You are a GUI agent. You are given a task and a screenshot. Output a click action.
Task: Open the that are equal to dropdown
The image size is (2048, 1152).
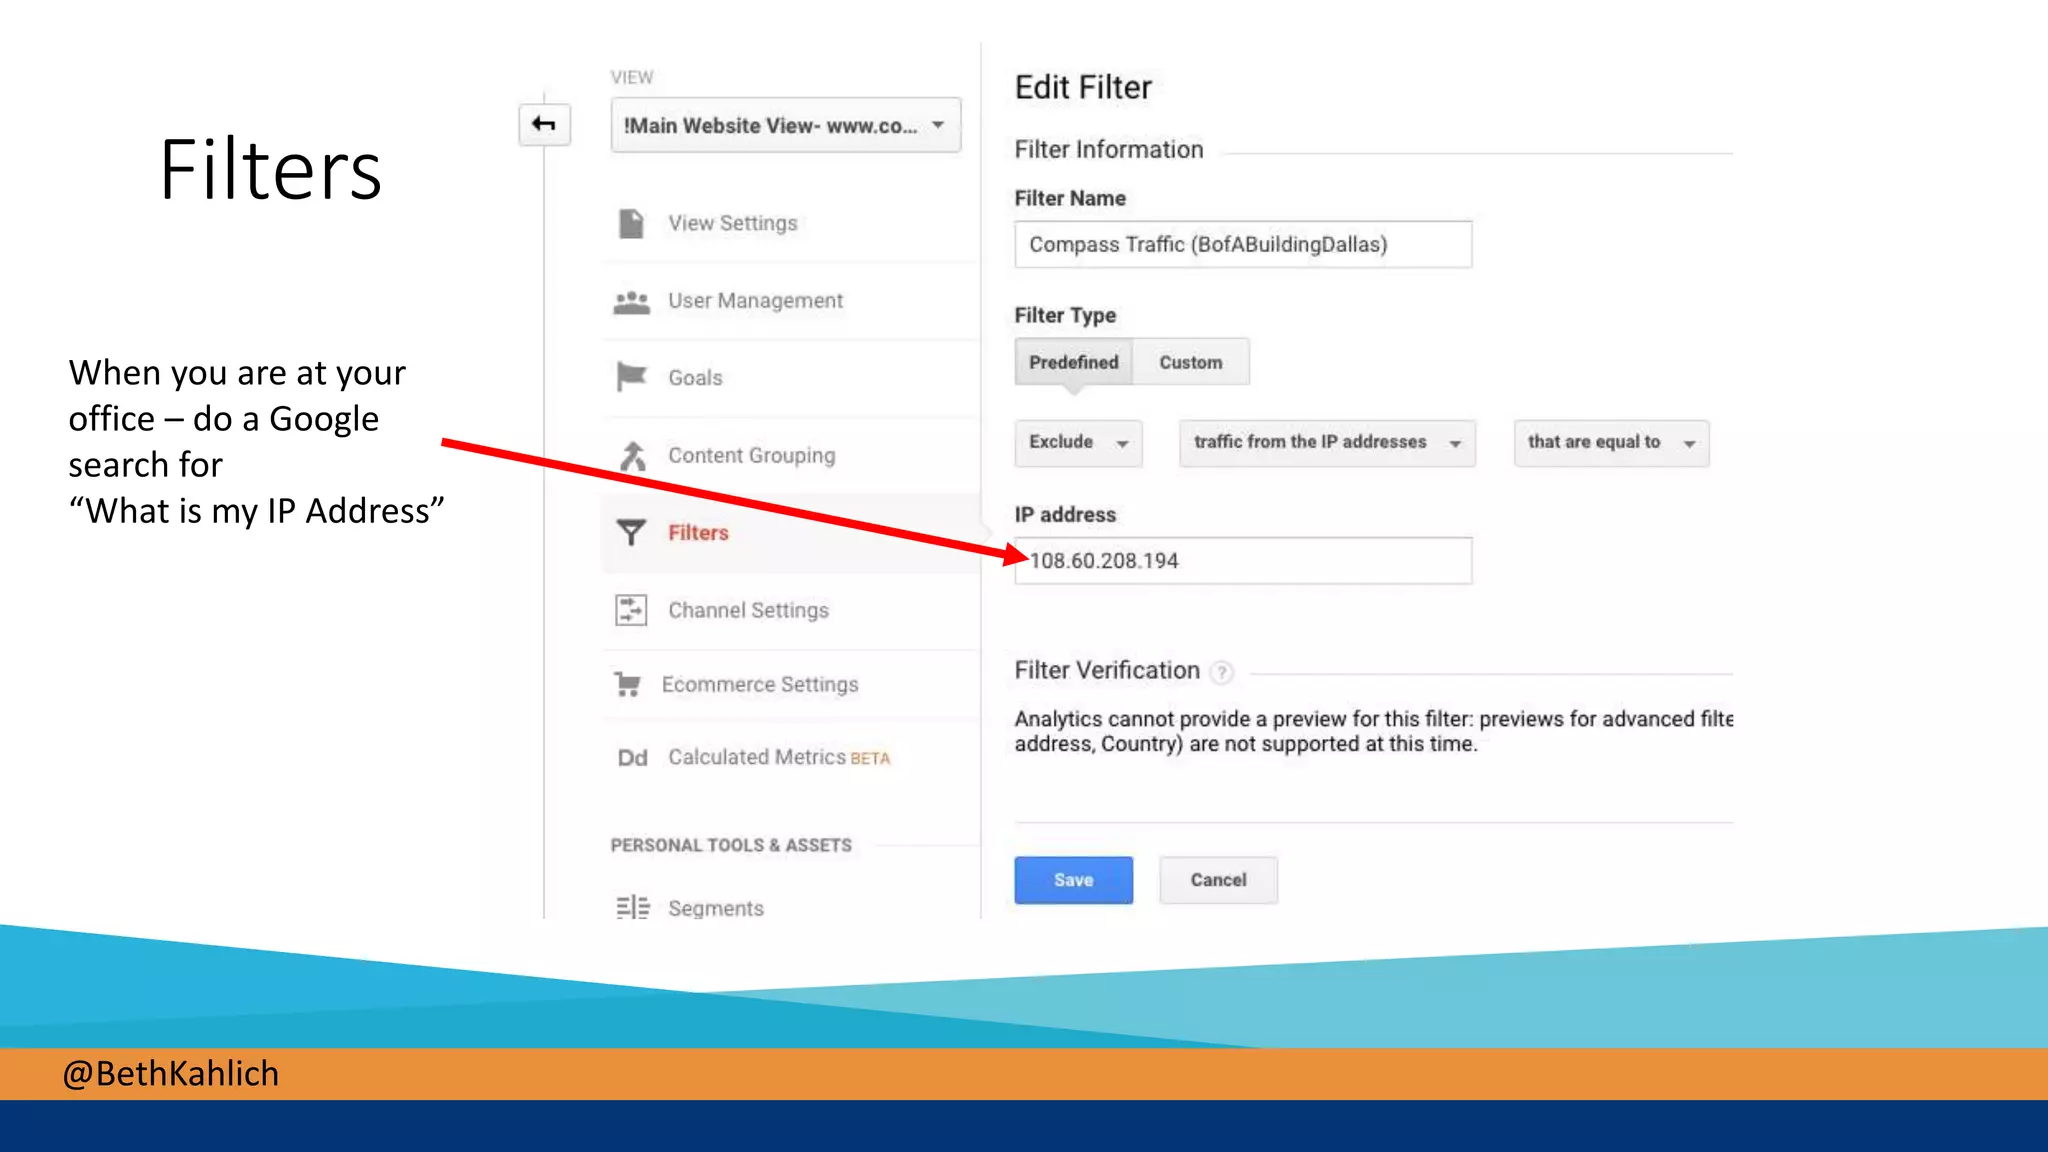pyautogui.click(x=1611, y=442)
